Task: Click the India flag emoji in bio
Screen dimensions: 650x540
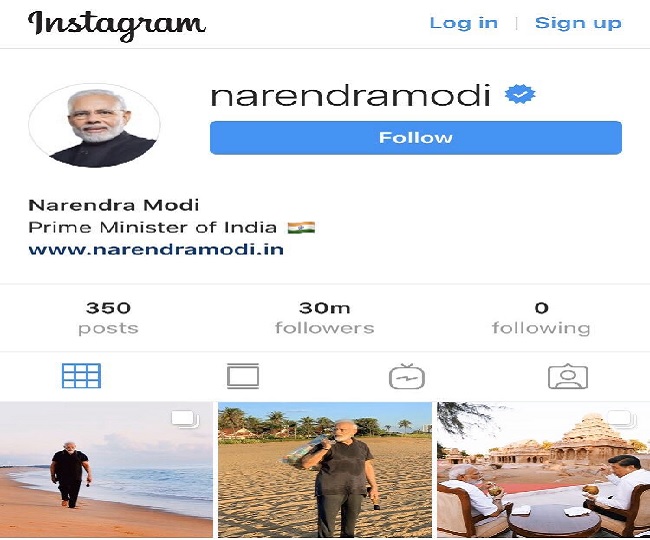Action: 301,228
